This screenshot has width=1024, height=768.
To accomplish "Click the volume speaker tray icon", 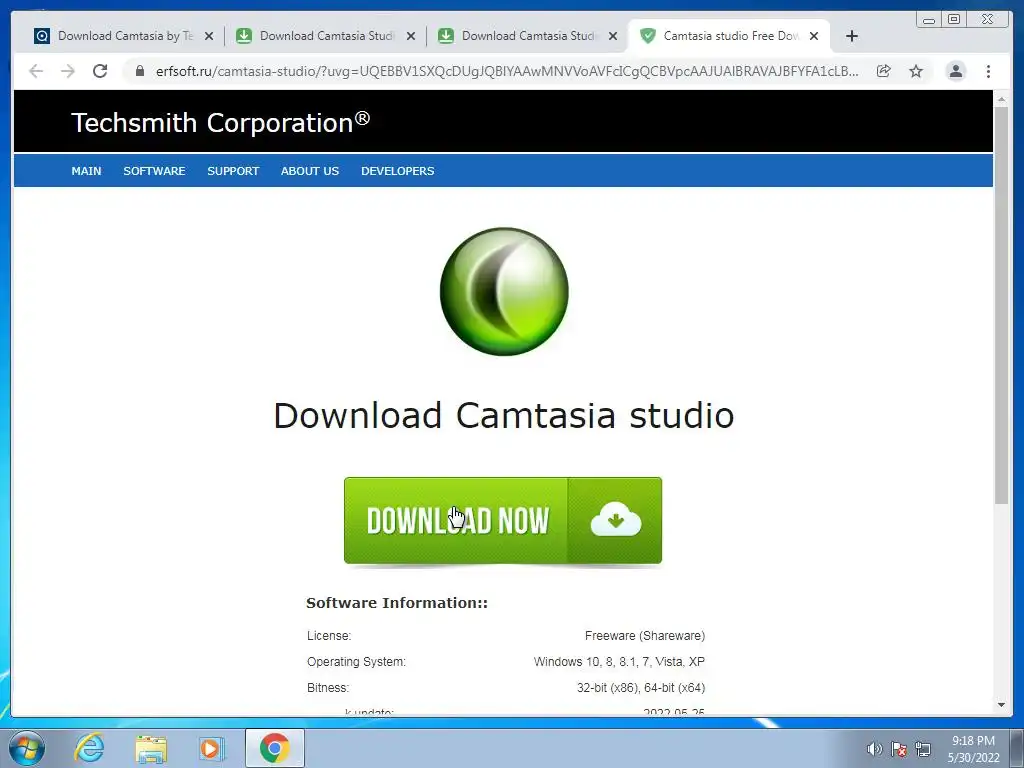I will click(874, 749).
